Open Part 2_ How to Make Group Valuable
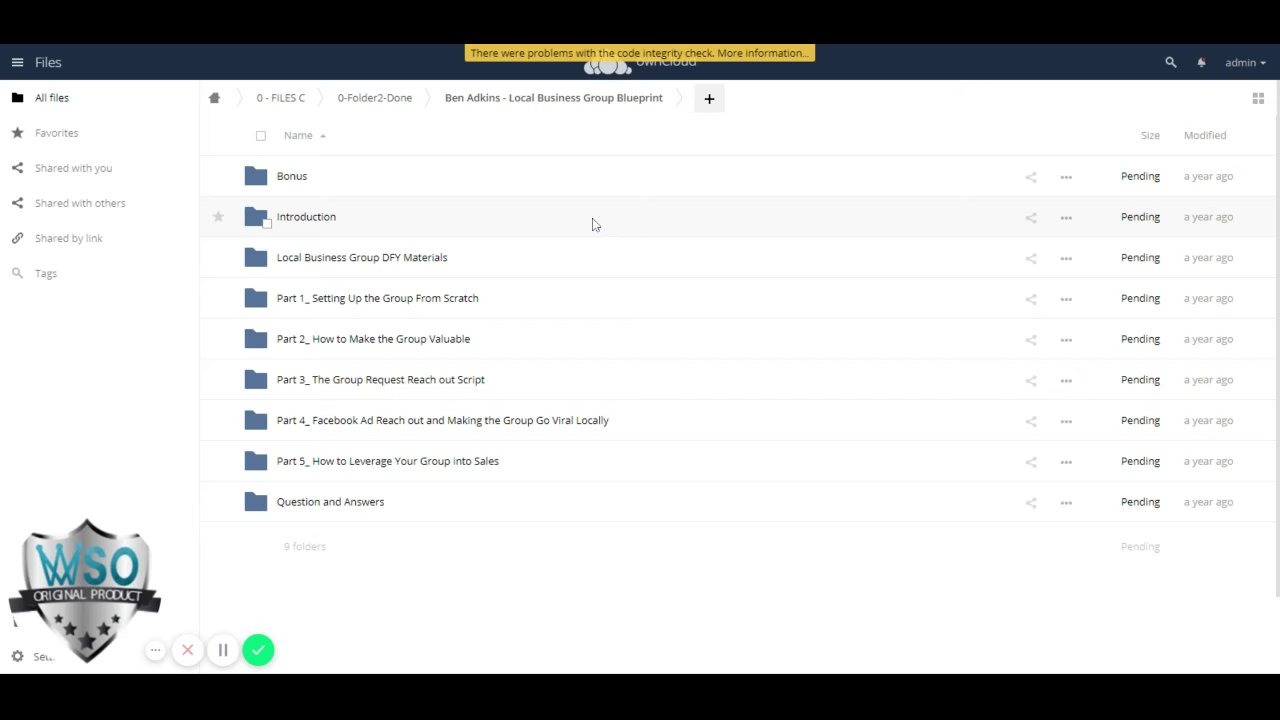The image size is (1280, 720). [x=373, y=339]
